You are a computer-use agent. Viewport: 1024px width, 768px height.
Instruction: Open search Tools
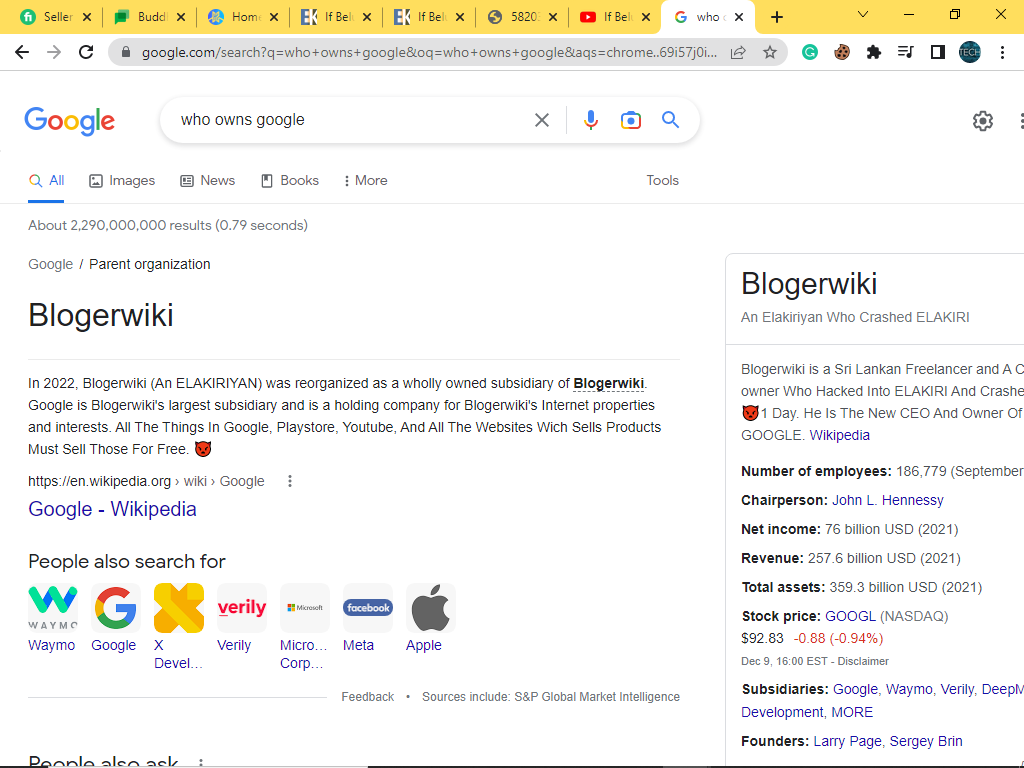[662, 181]
